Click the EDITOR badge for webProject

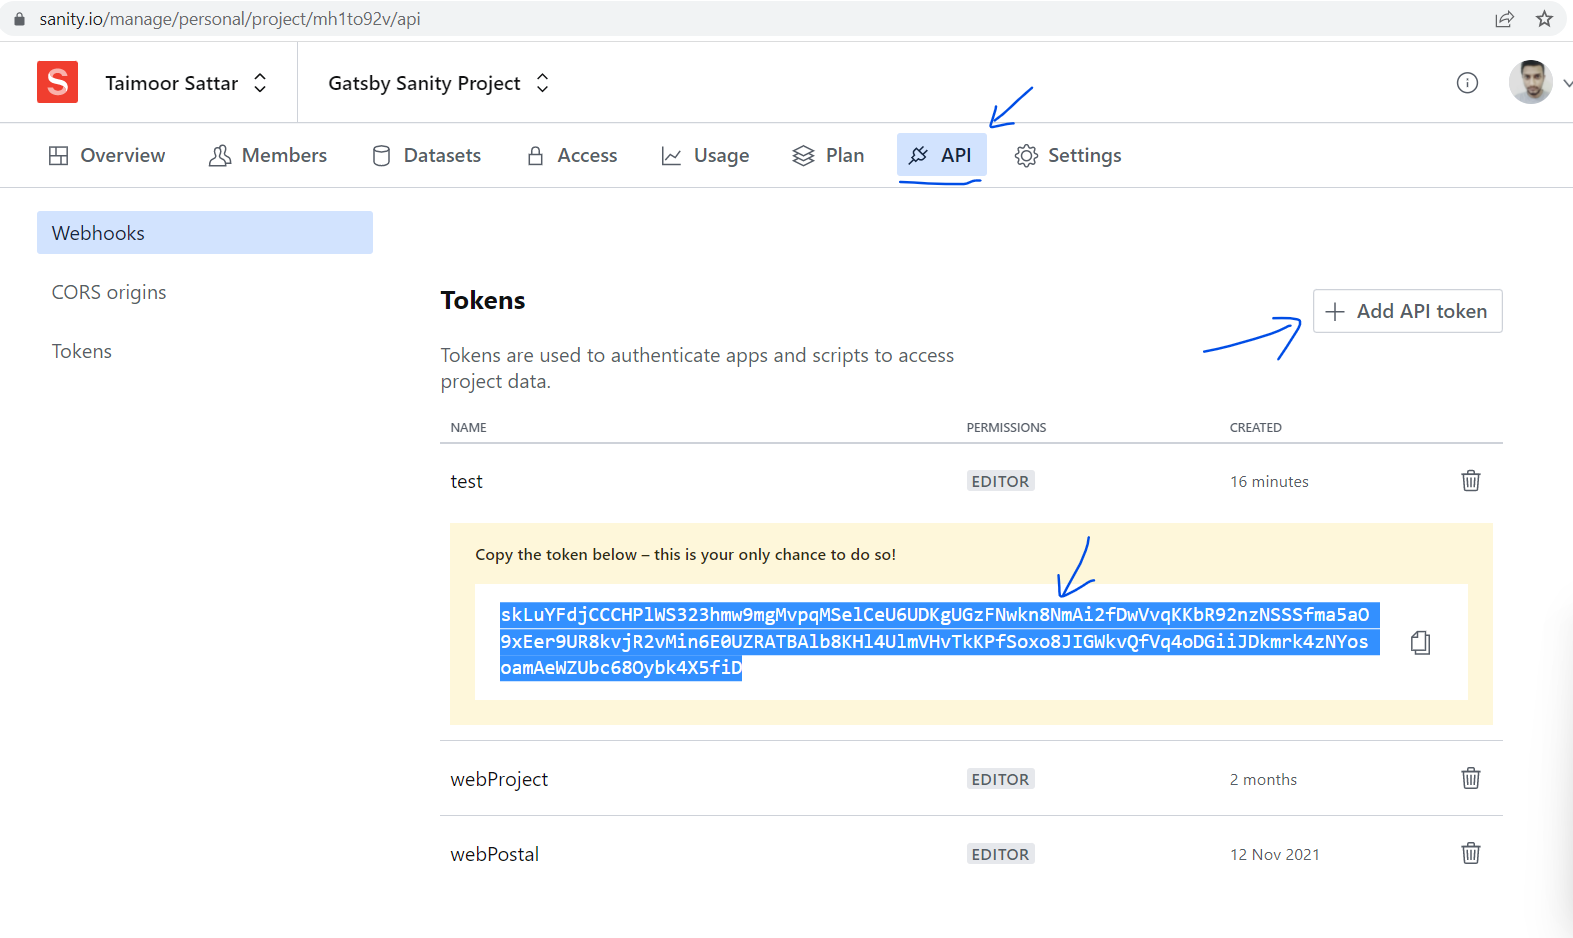(1000, 779)
